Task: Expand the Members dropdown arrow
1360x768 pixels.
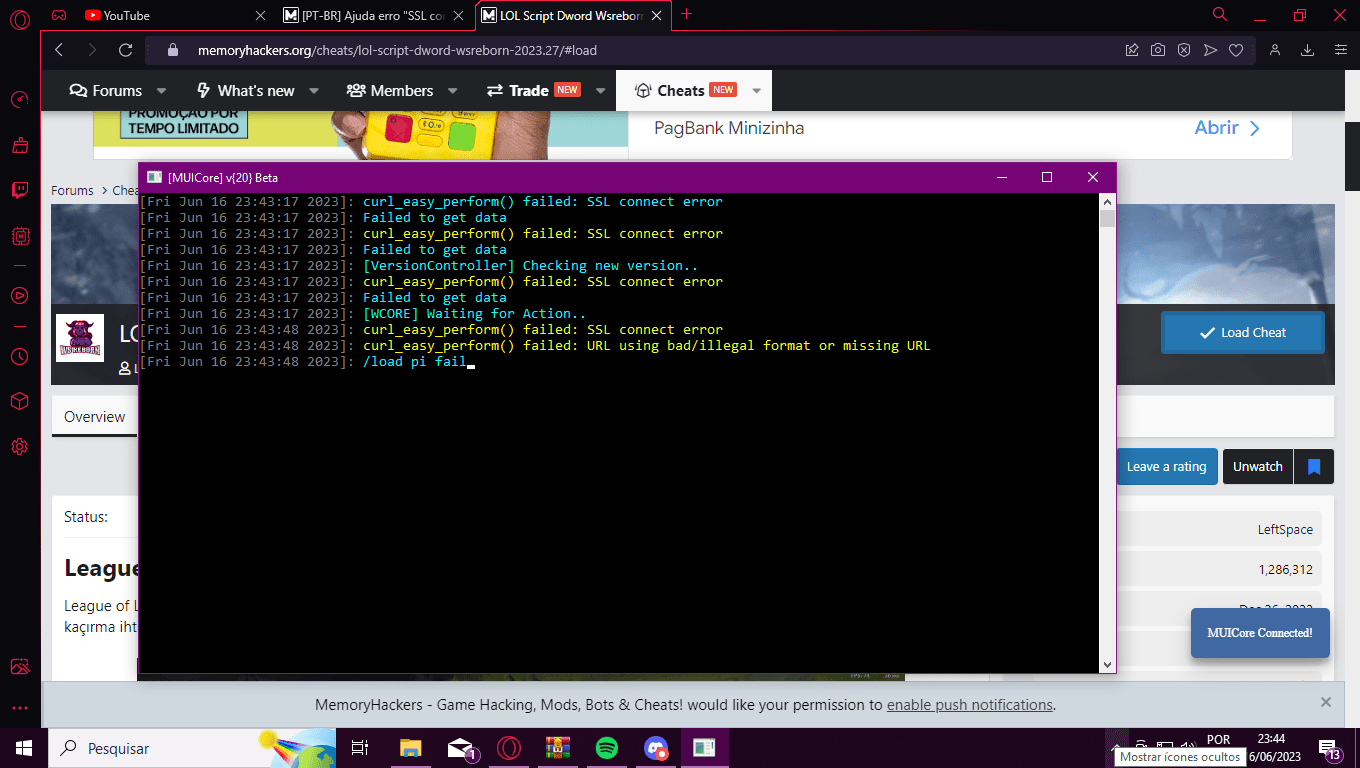Action: pyautogui.click(x=452, y=90)
